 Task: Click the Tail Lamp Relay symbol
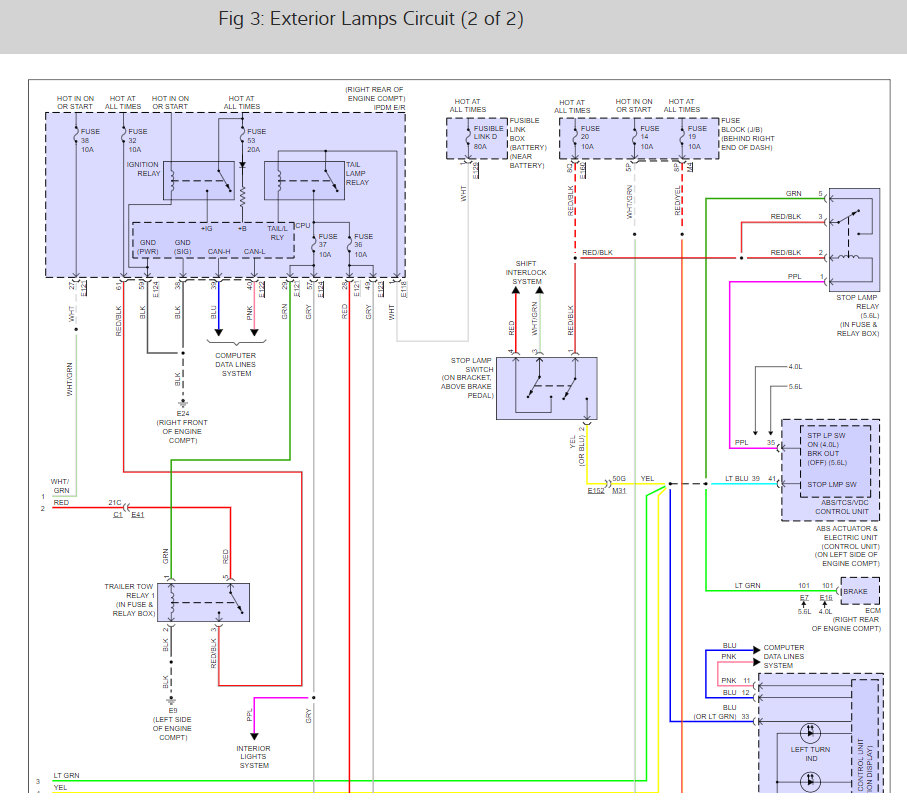[x=304, y=180]
